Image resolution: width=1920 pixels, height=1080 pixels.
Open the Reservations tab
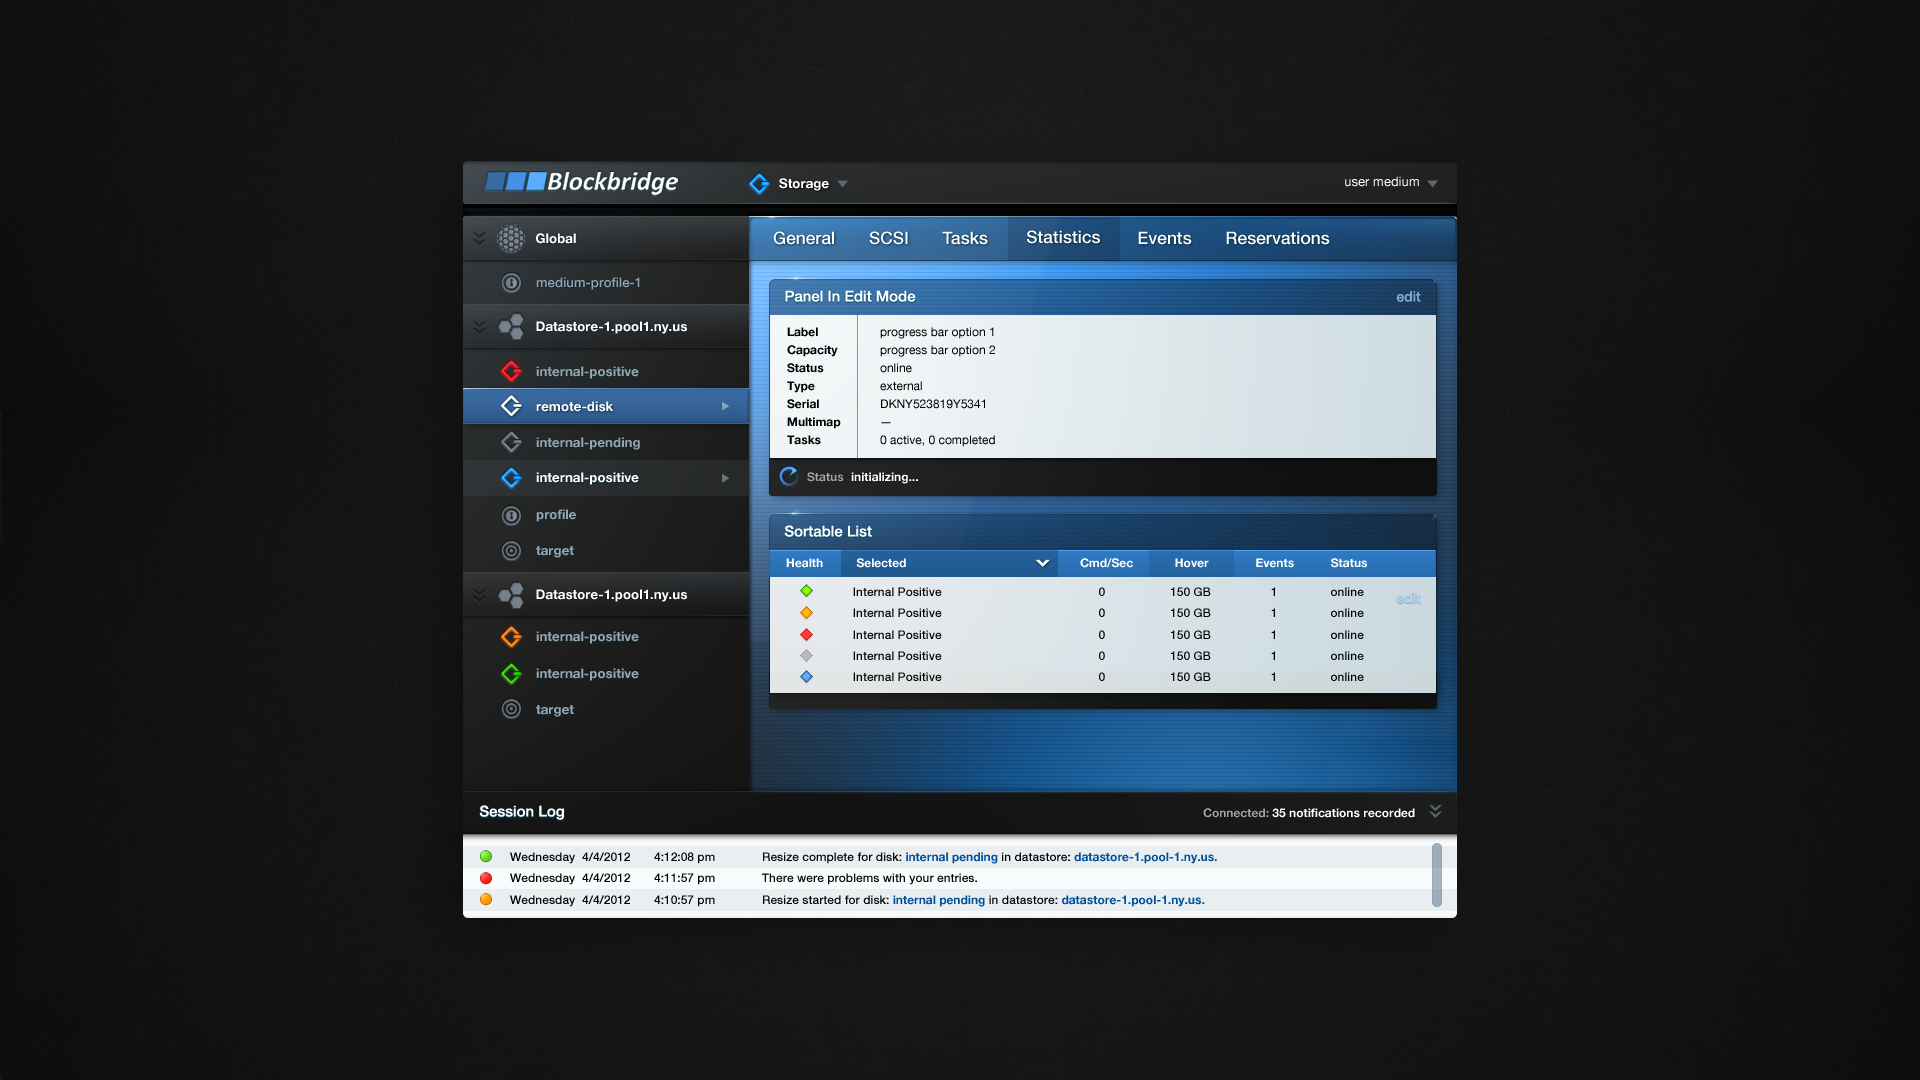point(1277,239)
